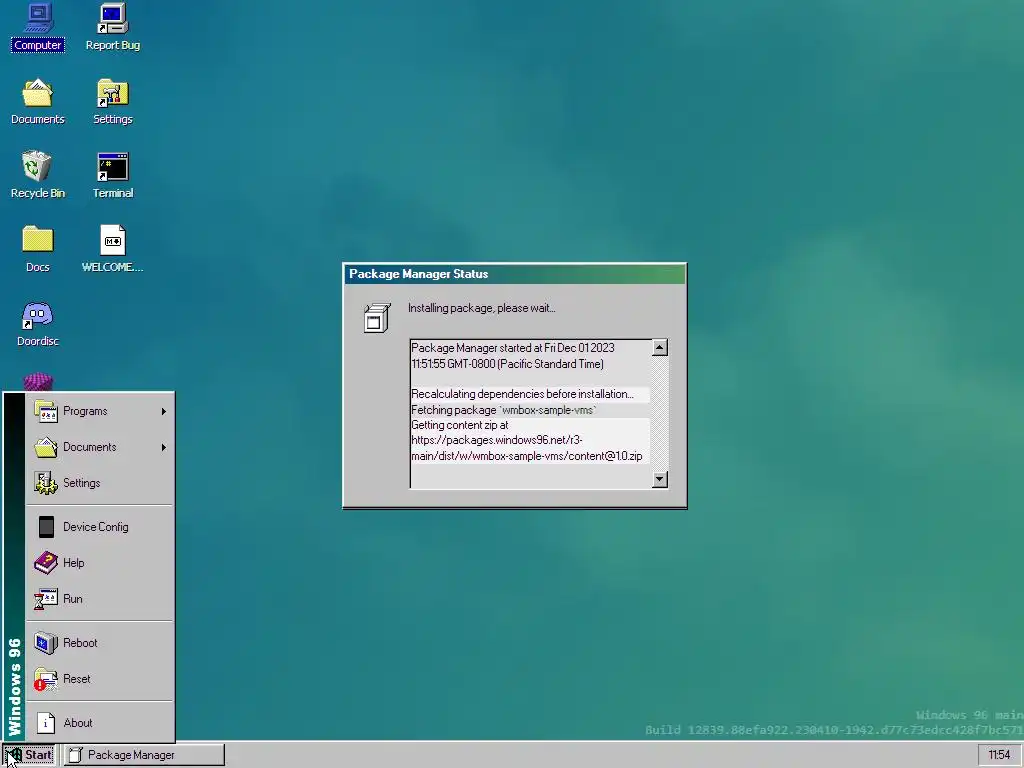Expand Programs submenu in Start menu
The image size is (1024, 768).
pyautogui.click(x=100, y=411)
